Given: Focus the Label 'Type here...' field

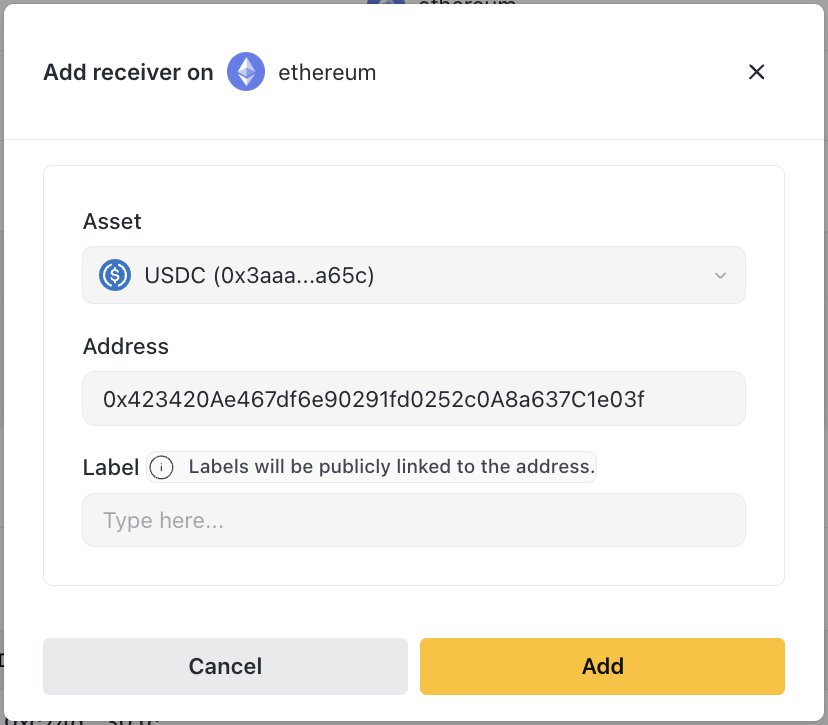Looking at the screenshot, I should (x=413, y=520).
